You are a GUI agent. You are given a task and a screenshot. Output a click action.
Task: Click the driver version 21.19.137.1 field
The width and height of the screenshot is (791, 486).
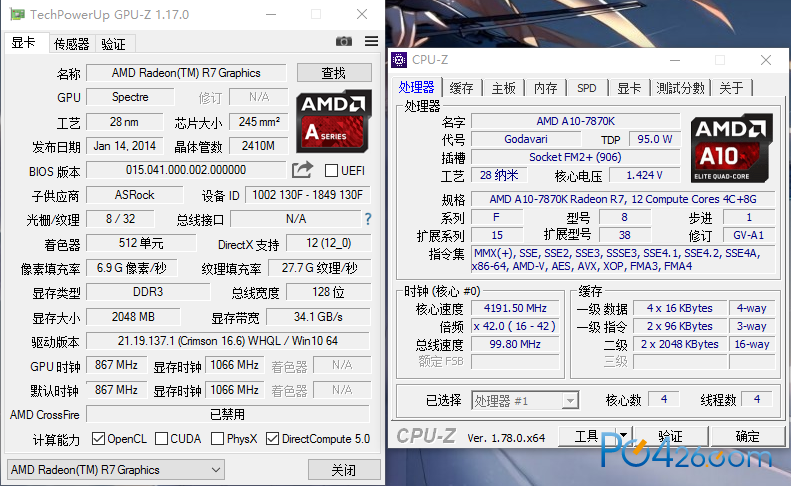point(228,341)
